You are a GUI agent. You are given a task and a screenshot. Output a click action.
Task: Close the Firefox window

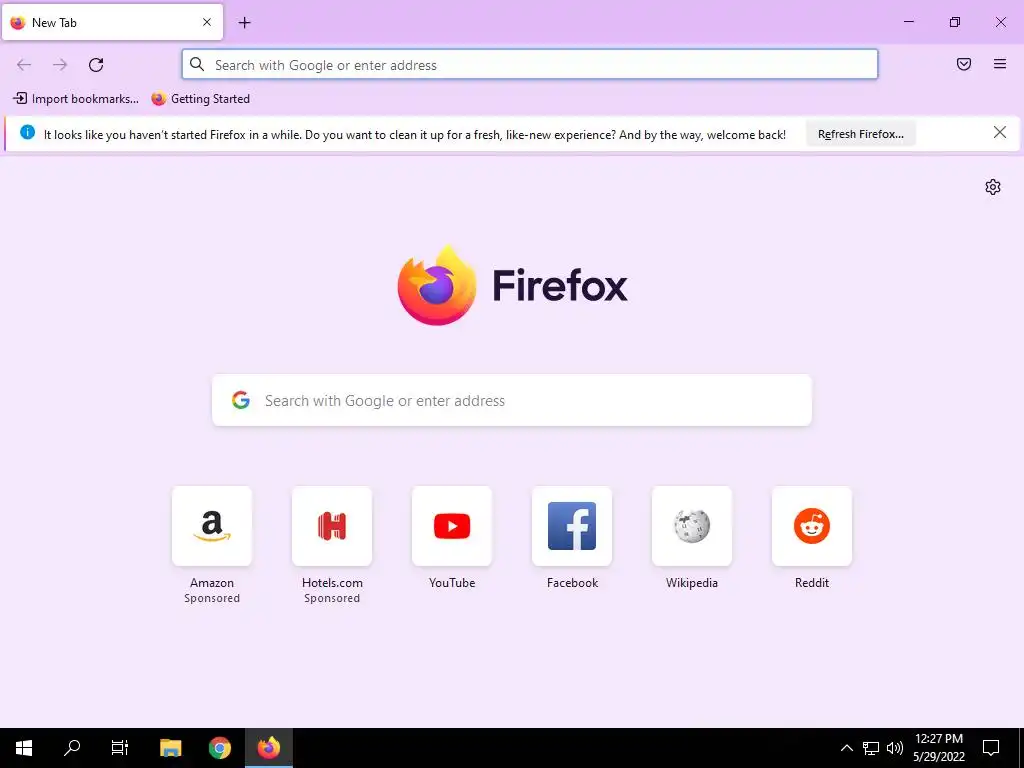click(1000, 22)
